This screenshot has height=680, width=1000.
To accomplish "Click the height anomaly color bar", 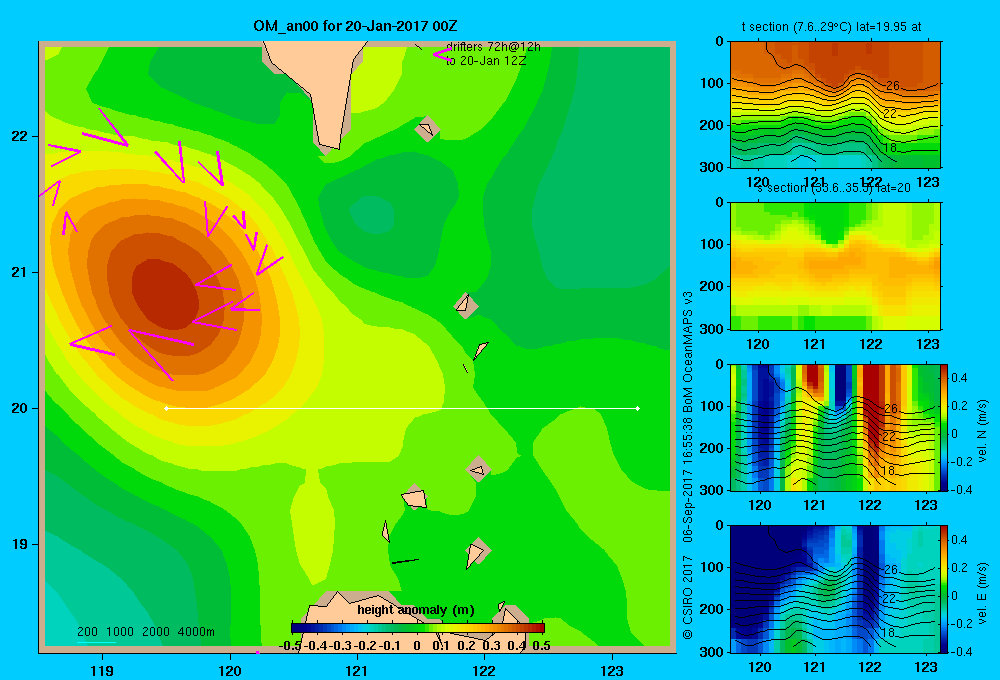I will pyautogui.click(x=418, y=628).
